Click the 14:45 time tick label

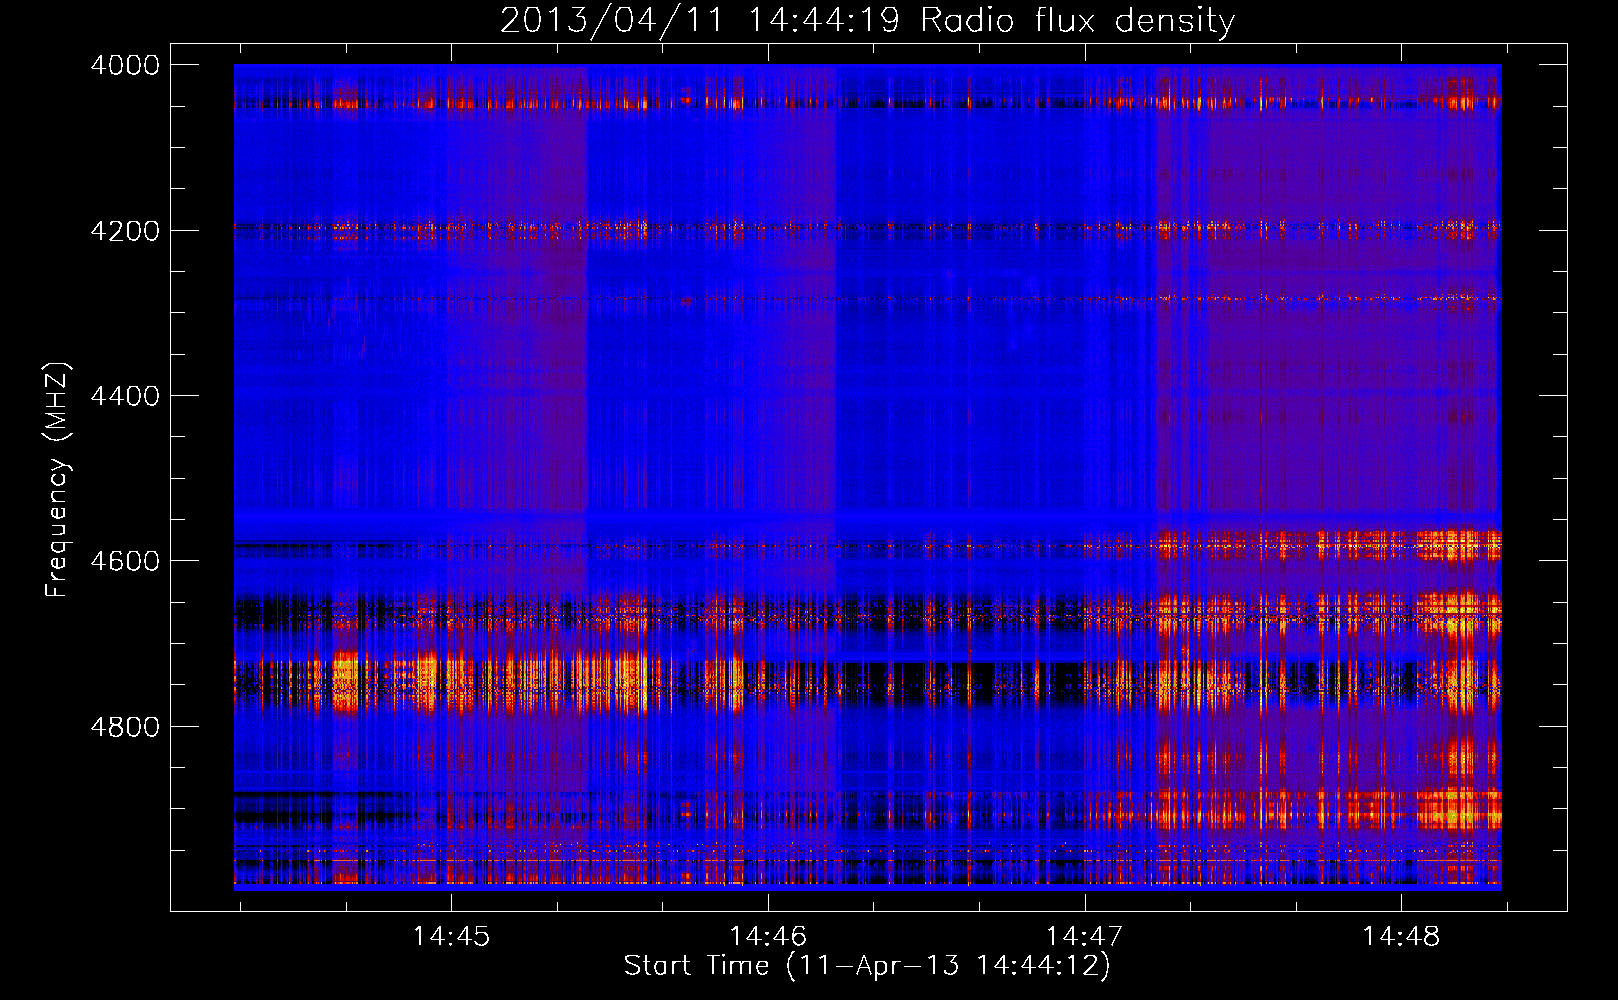tap(451, 937)
